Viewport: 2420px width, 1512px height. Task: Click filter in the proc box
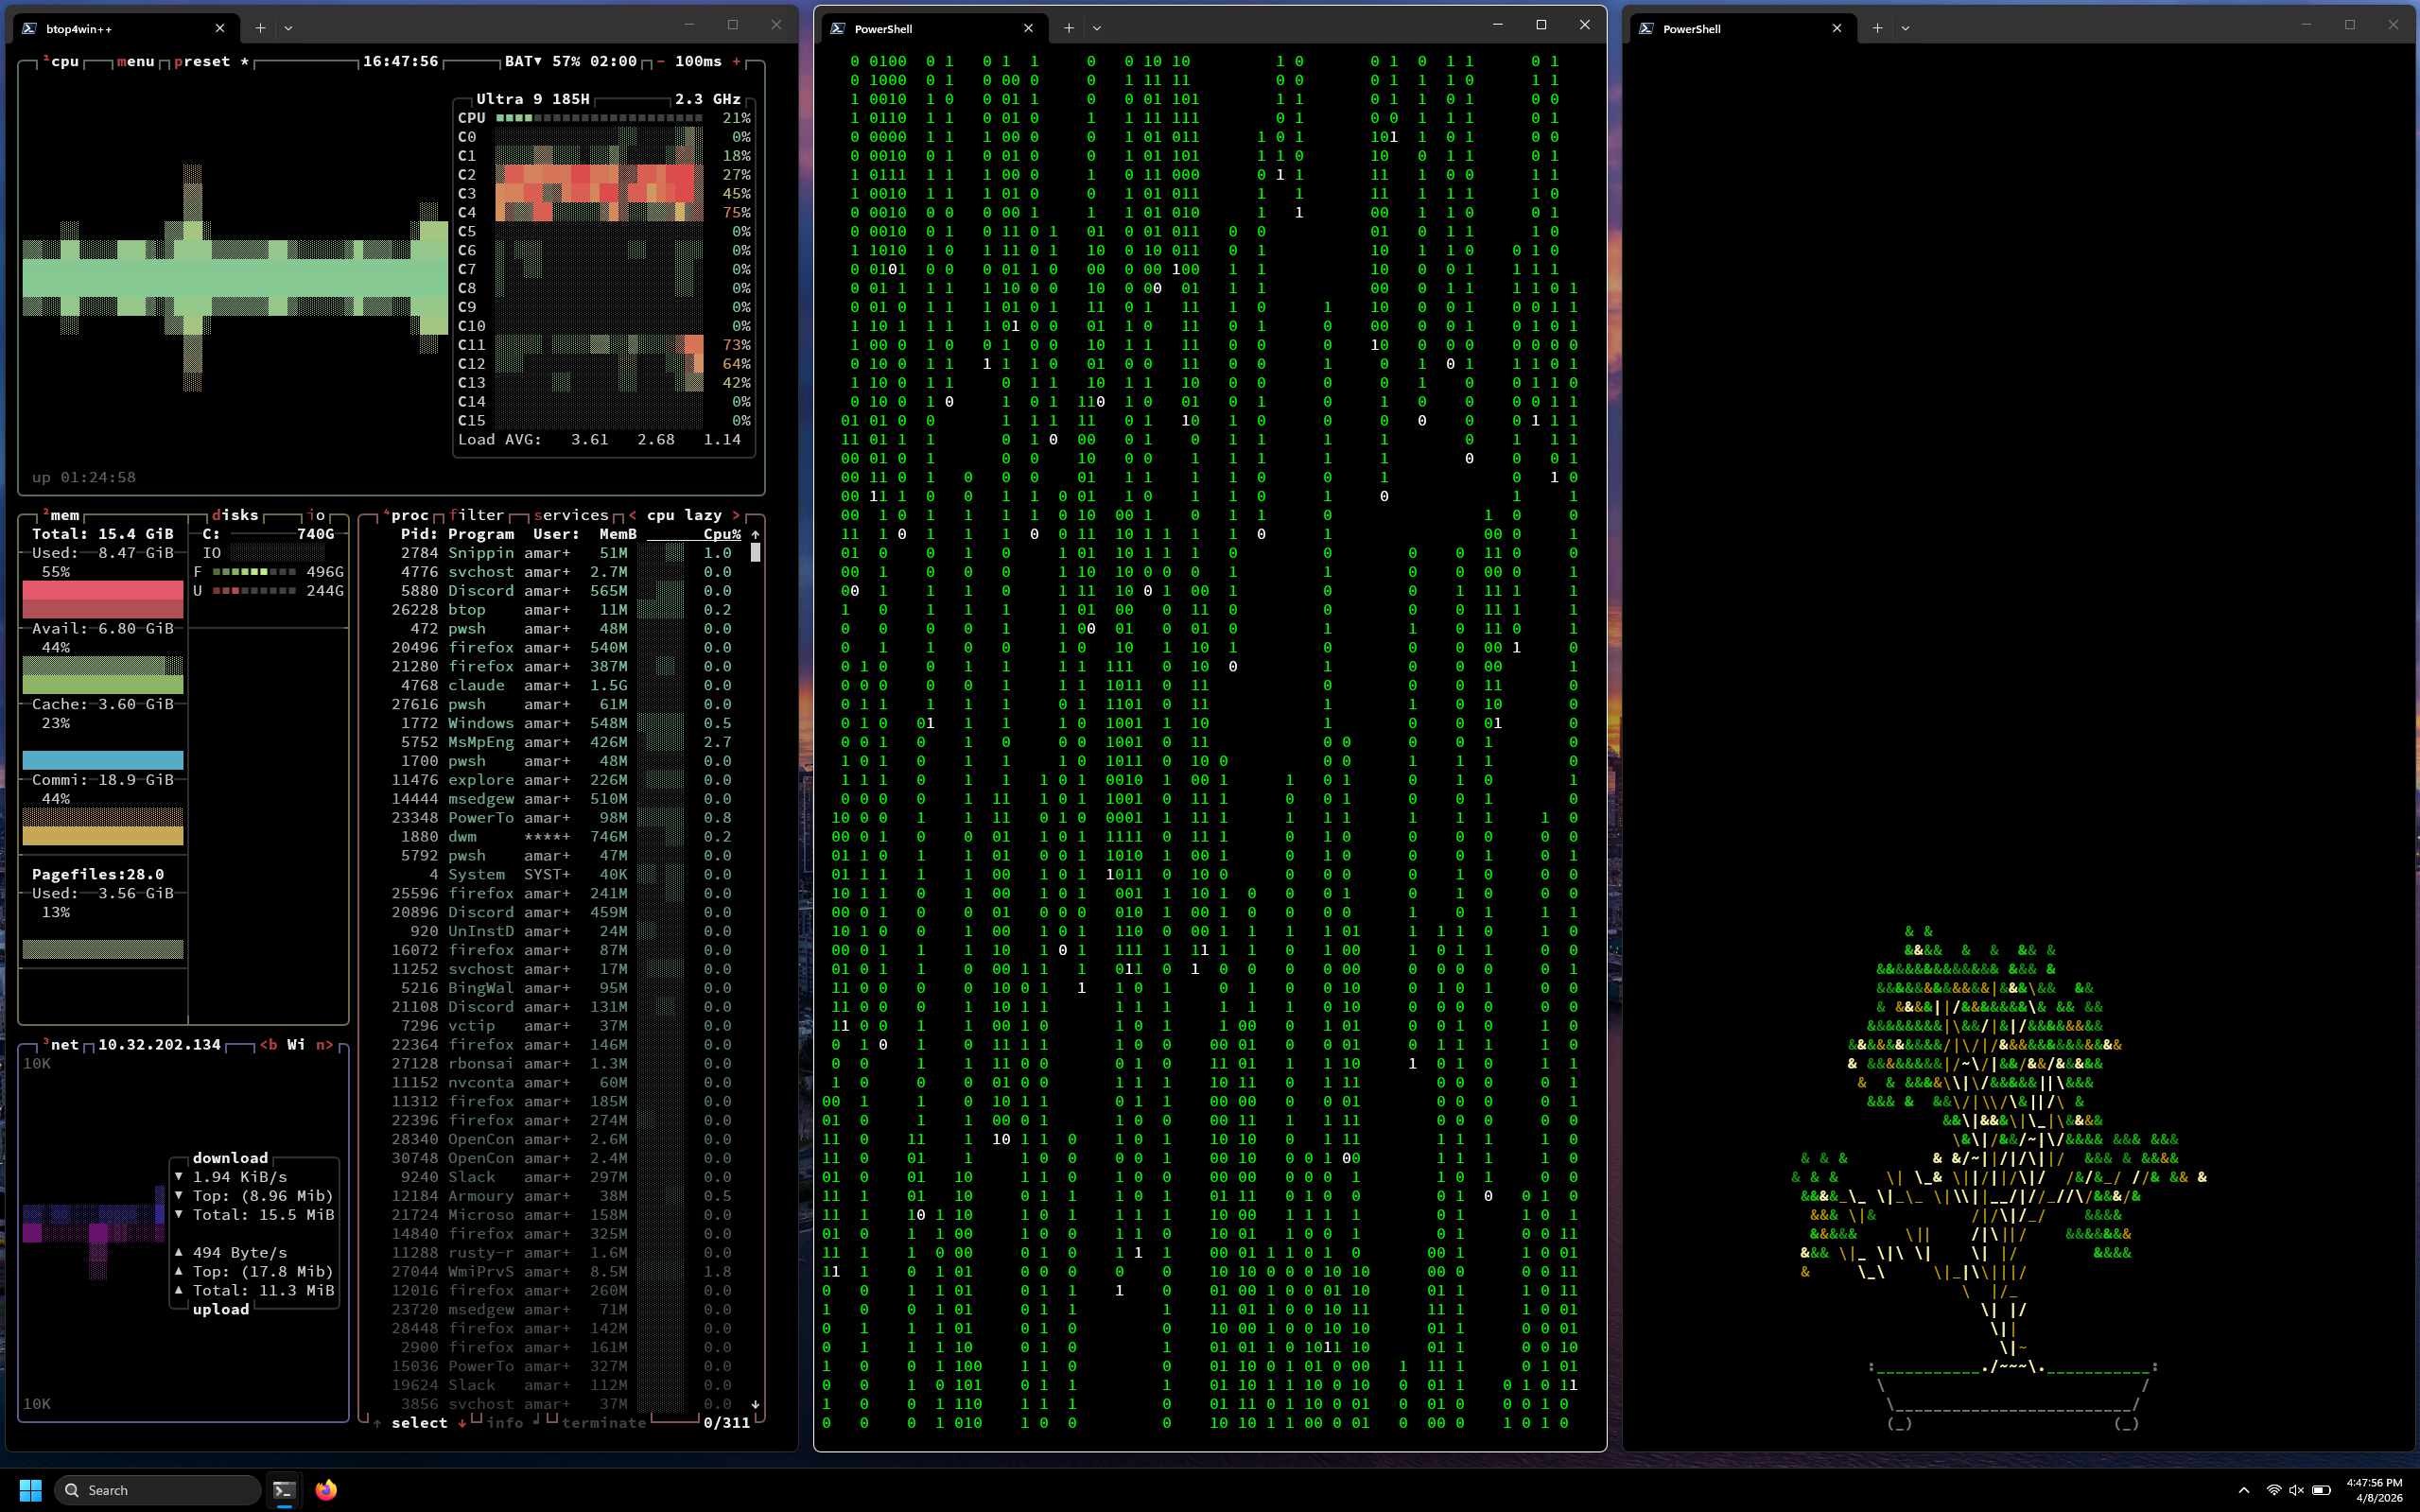[x=476, y=515]
